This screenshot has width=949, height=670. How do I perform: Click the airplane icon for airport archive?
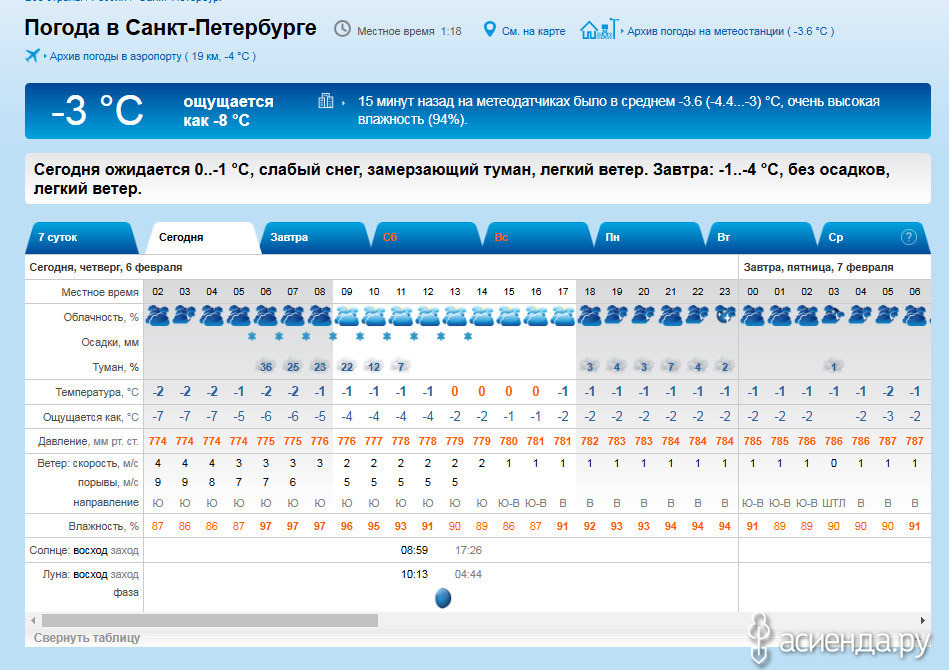click(x=33, y=56)
